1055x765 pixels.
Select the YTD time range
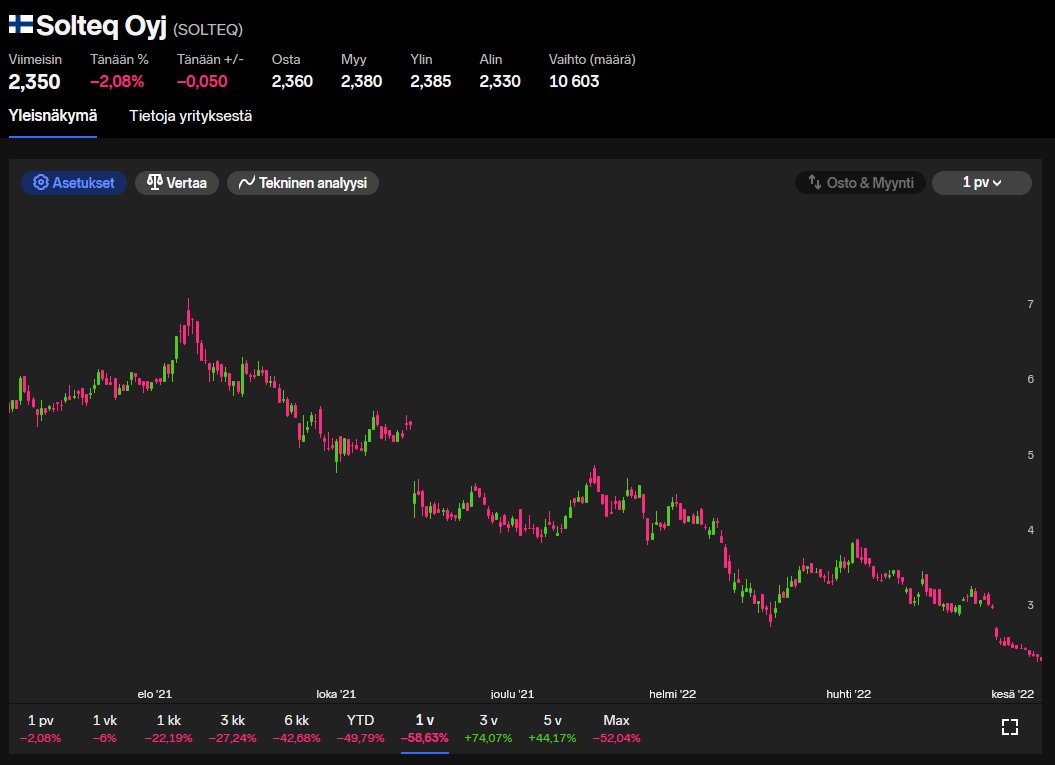[361, 729]
